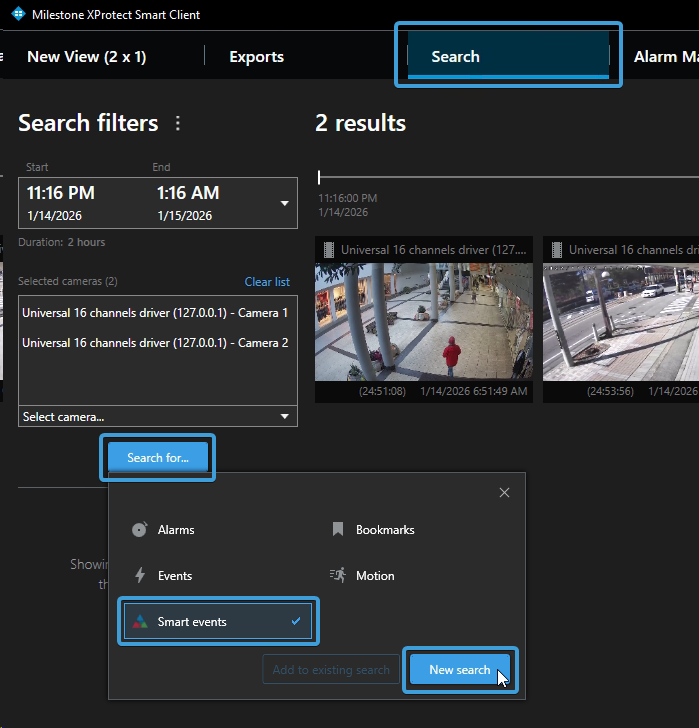Image resolution: width=699 pixels, height=728 pixels.
Task: Click the Smart events triangle icon
Action: pyautogui.click(x=140, y=621)
